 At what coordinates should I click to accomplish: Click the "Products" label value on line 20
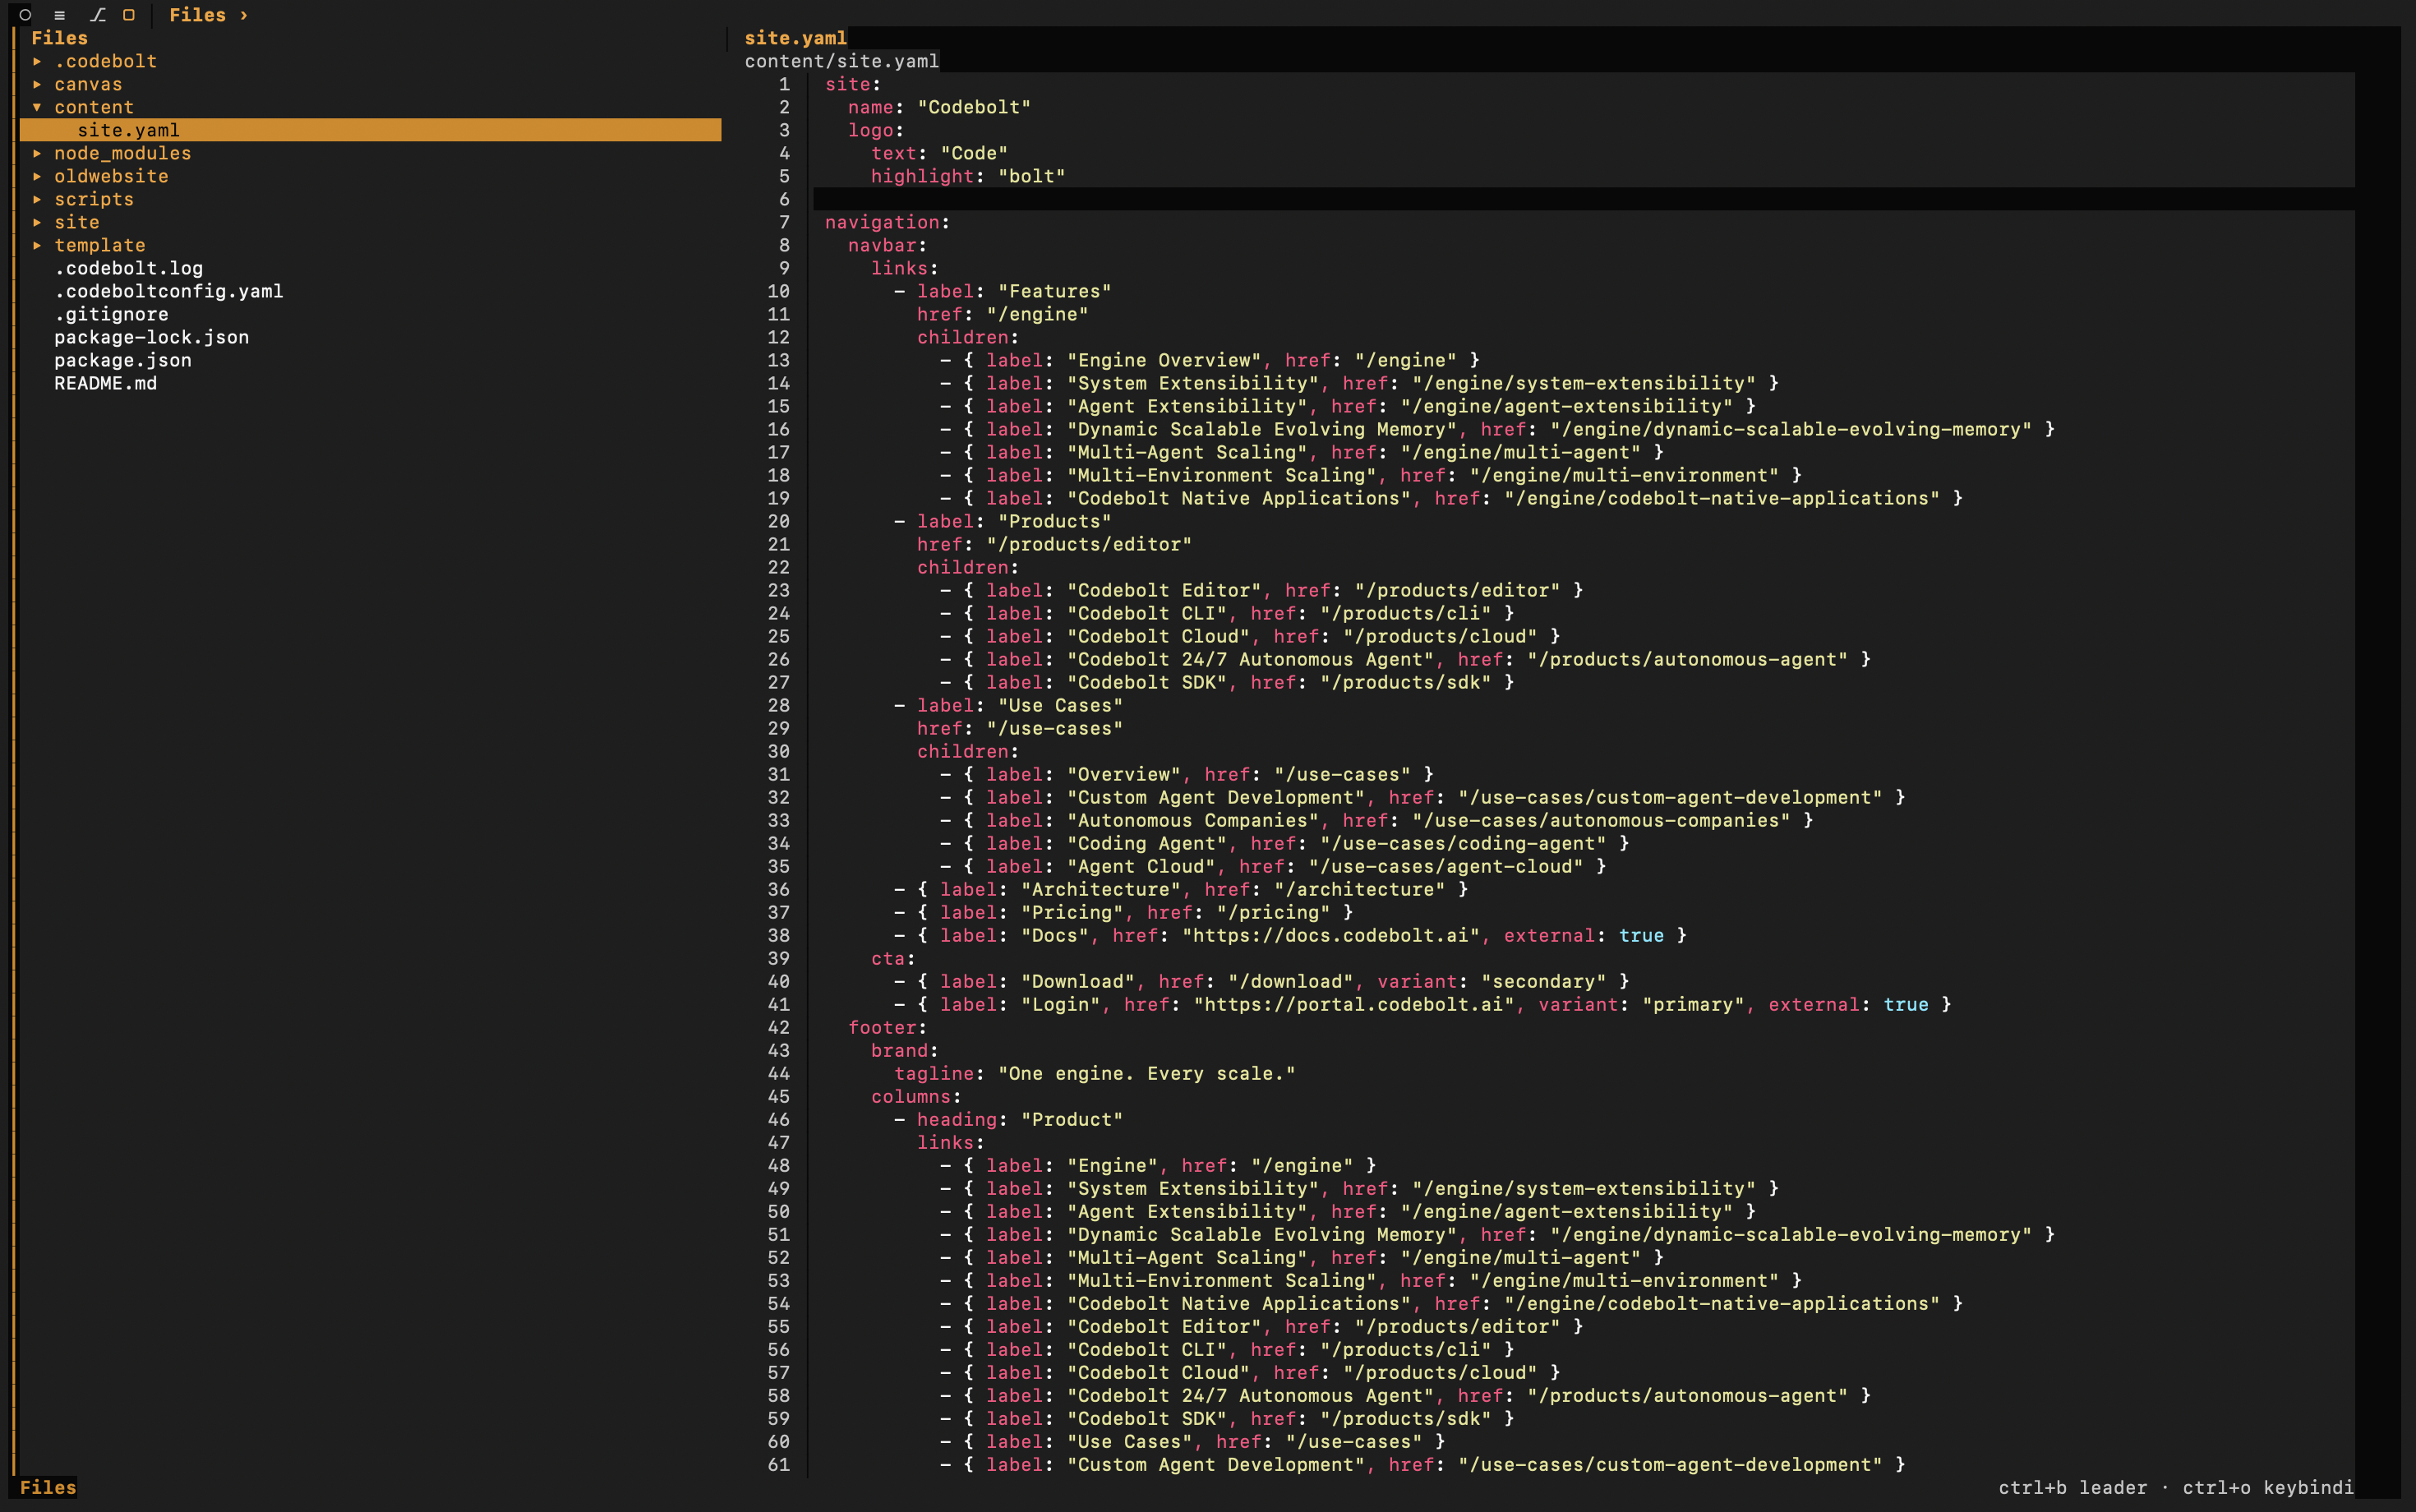(x=1054, y=521)
